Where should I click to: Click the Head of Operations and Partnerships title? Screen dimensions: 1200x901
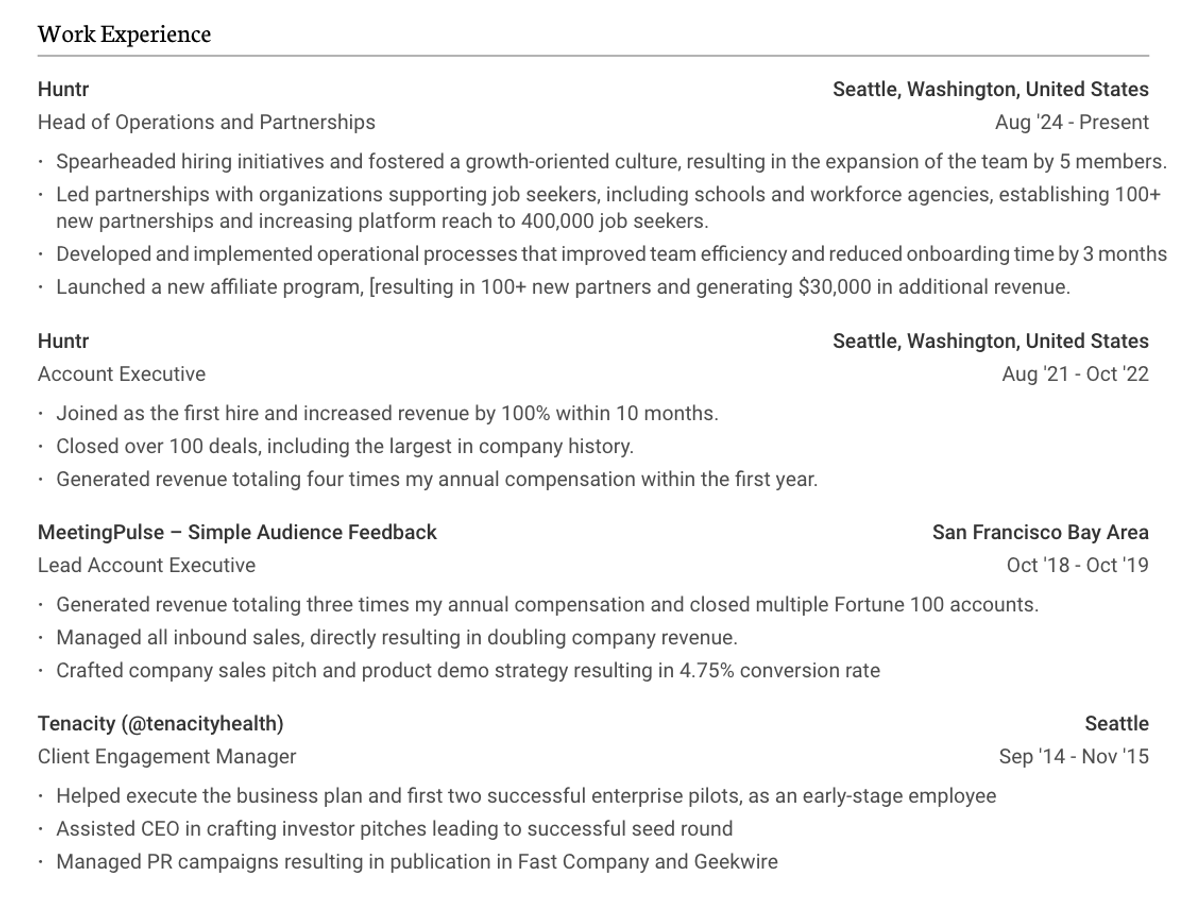coord(206,122)
